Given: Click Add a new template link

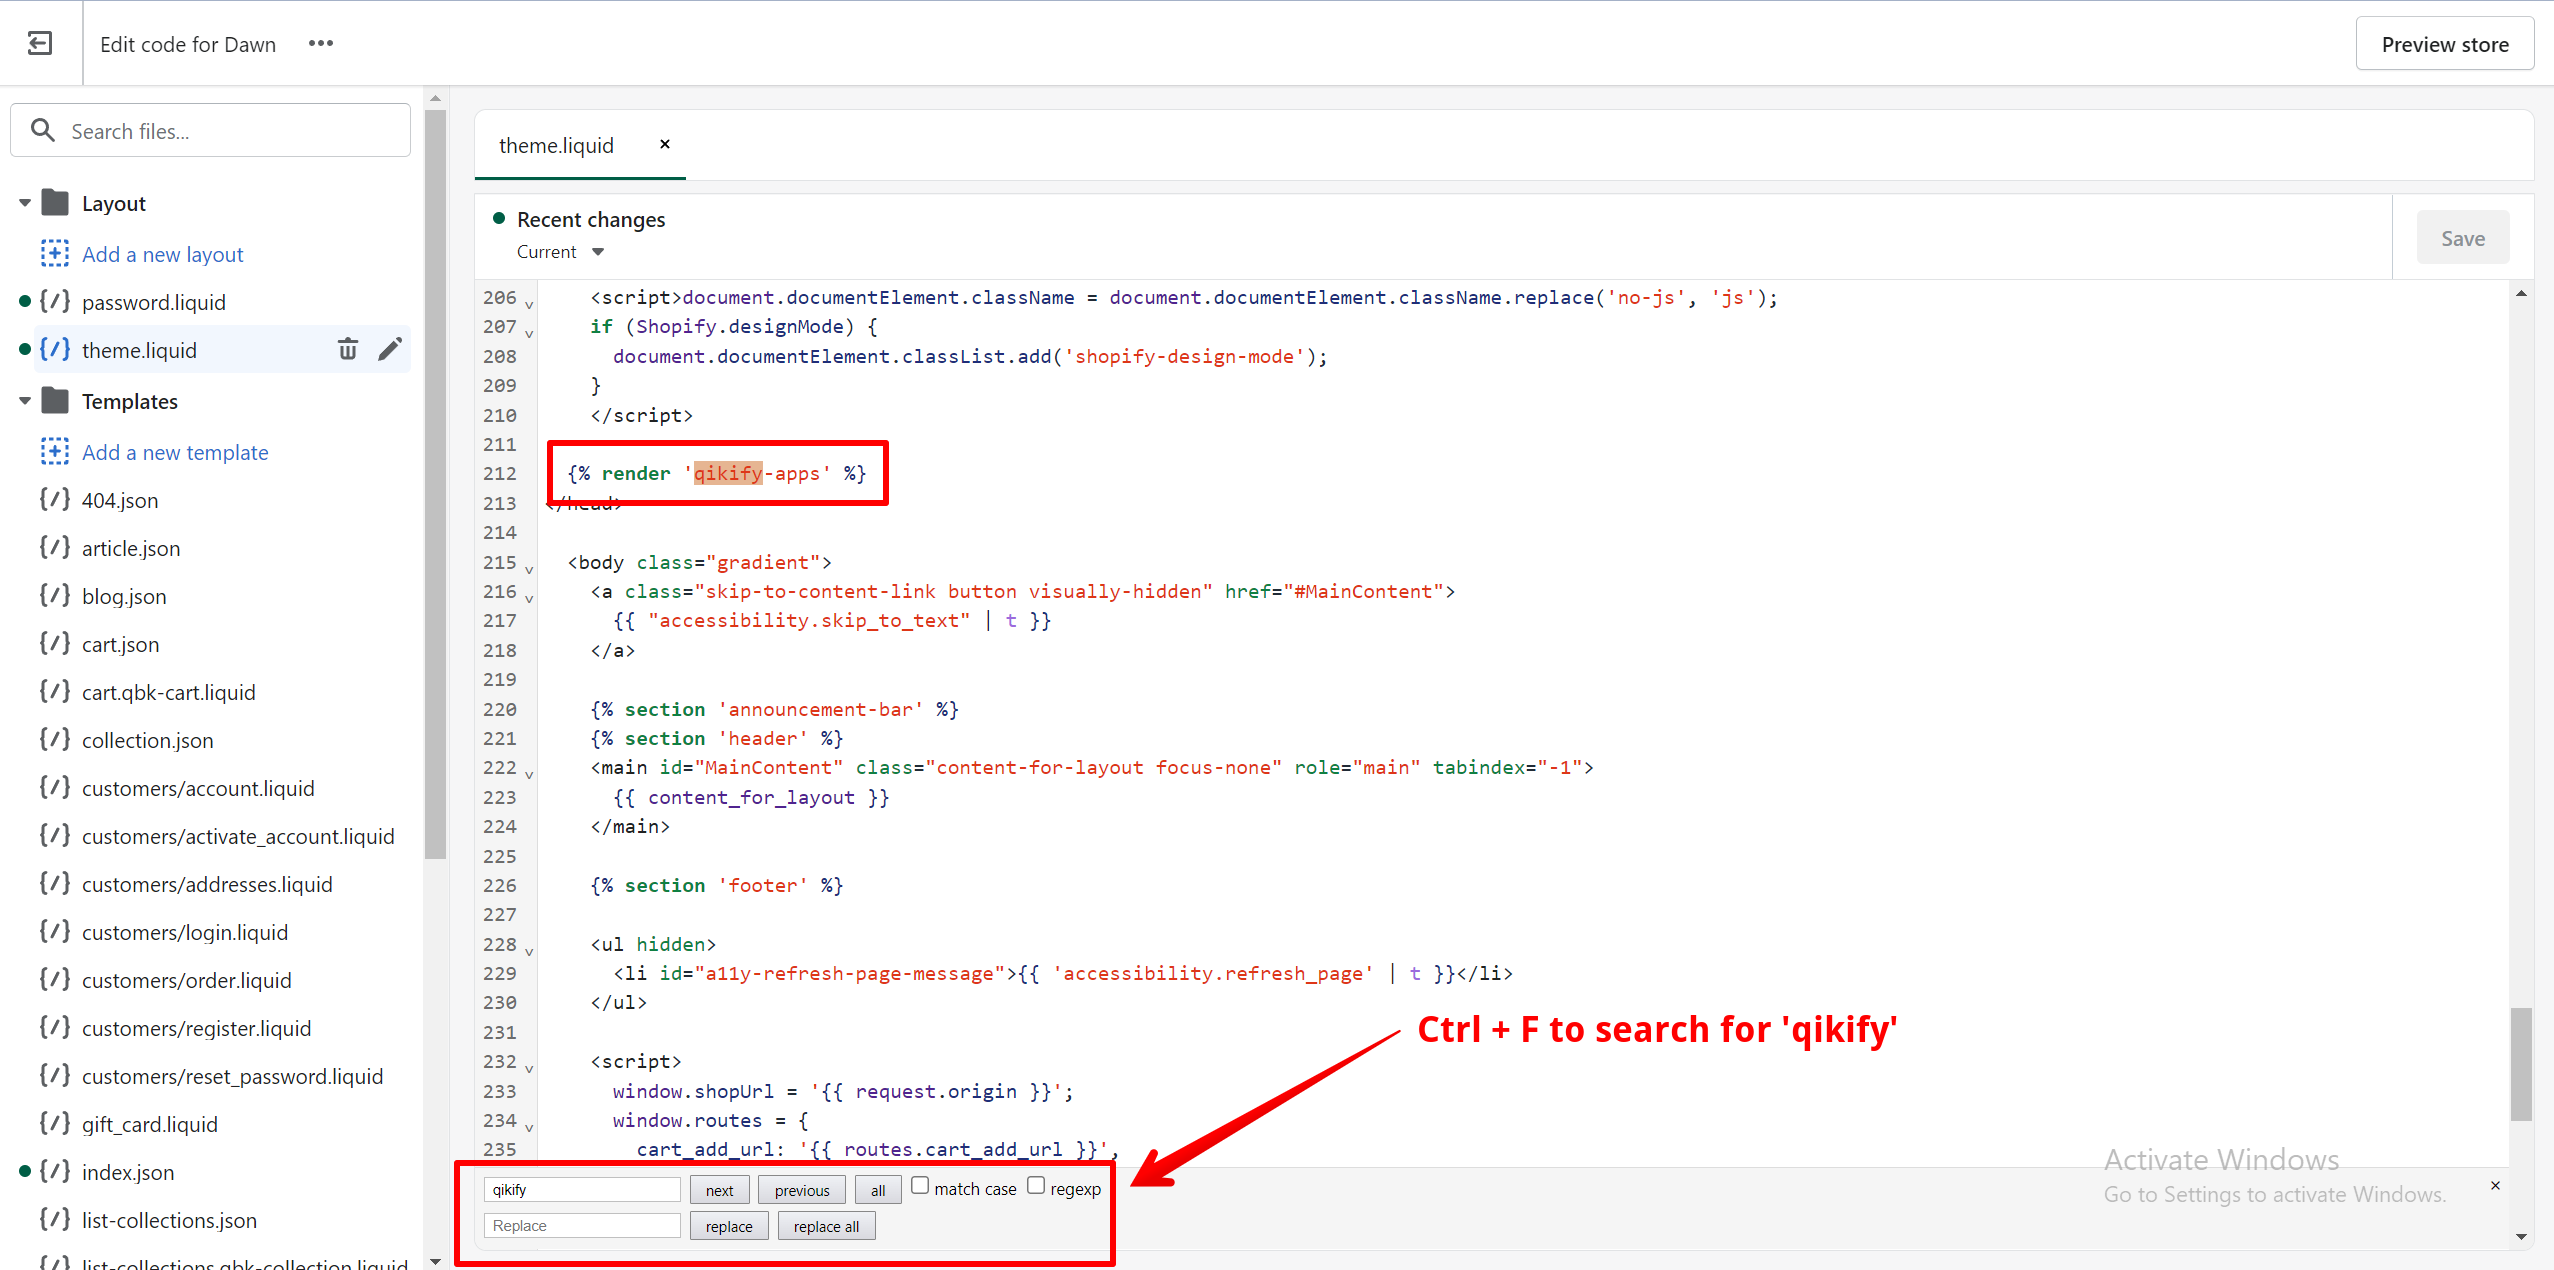Looking at the screenshot, I should click(x=175, y=452).
